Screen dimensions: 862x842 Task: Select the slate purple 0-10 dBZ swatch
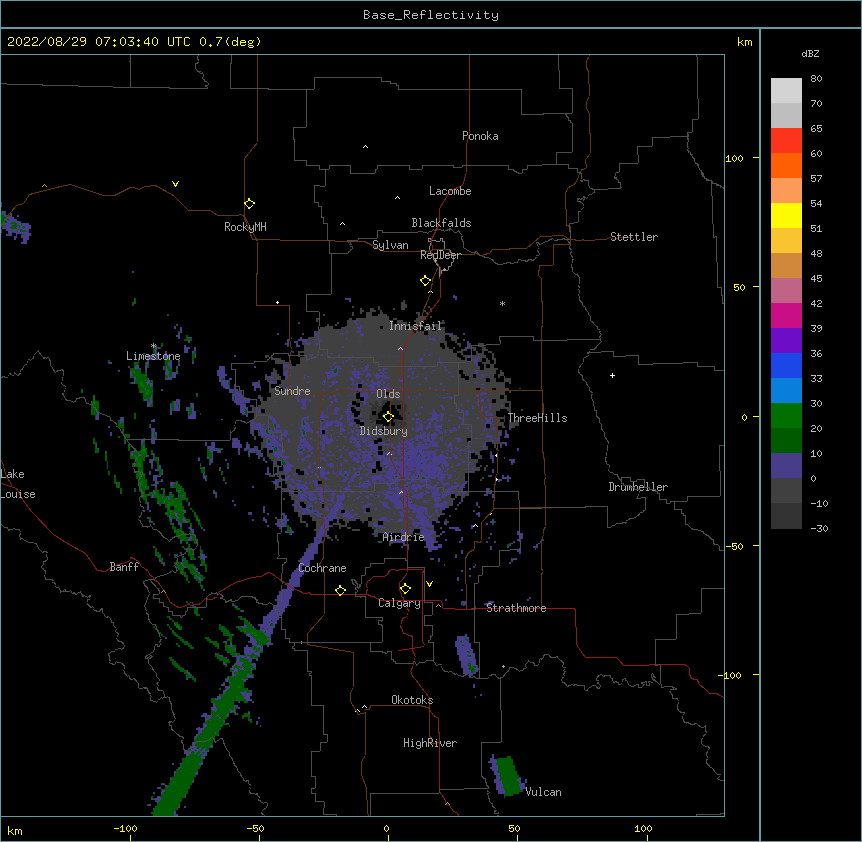tap(786, 466)
